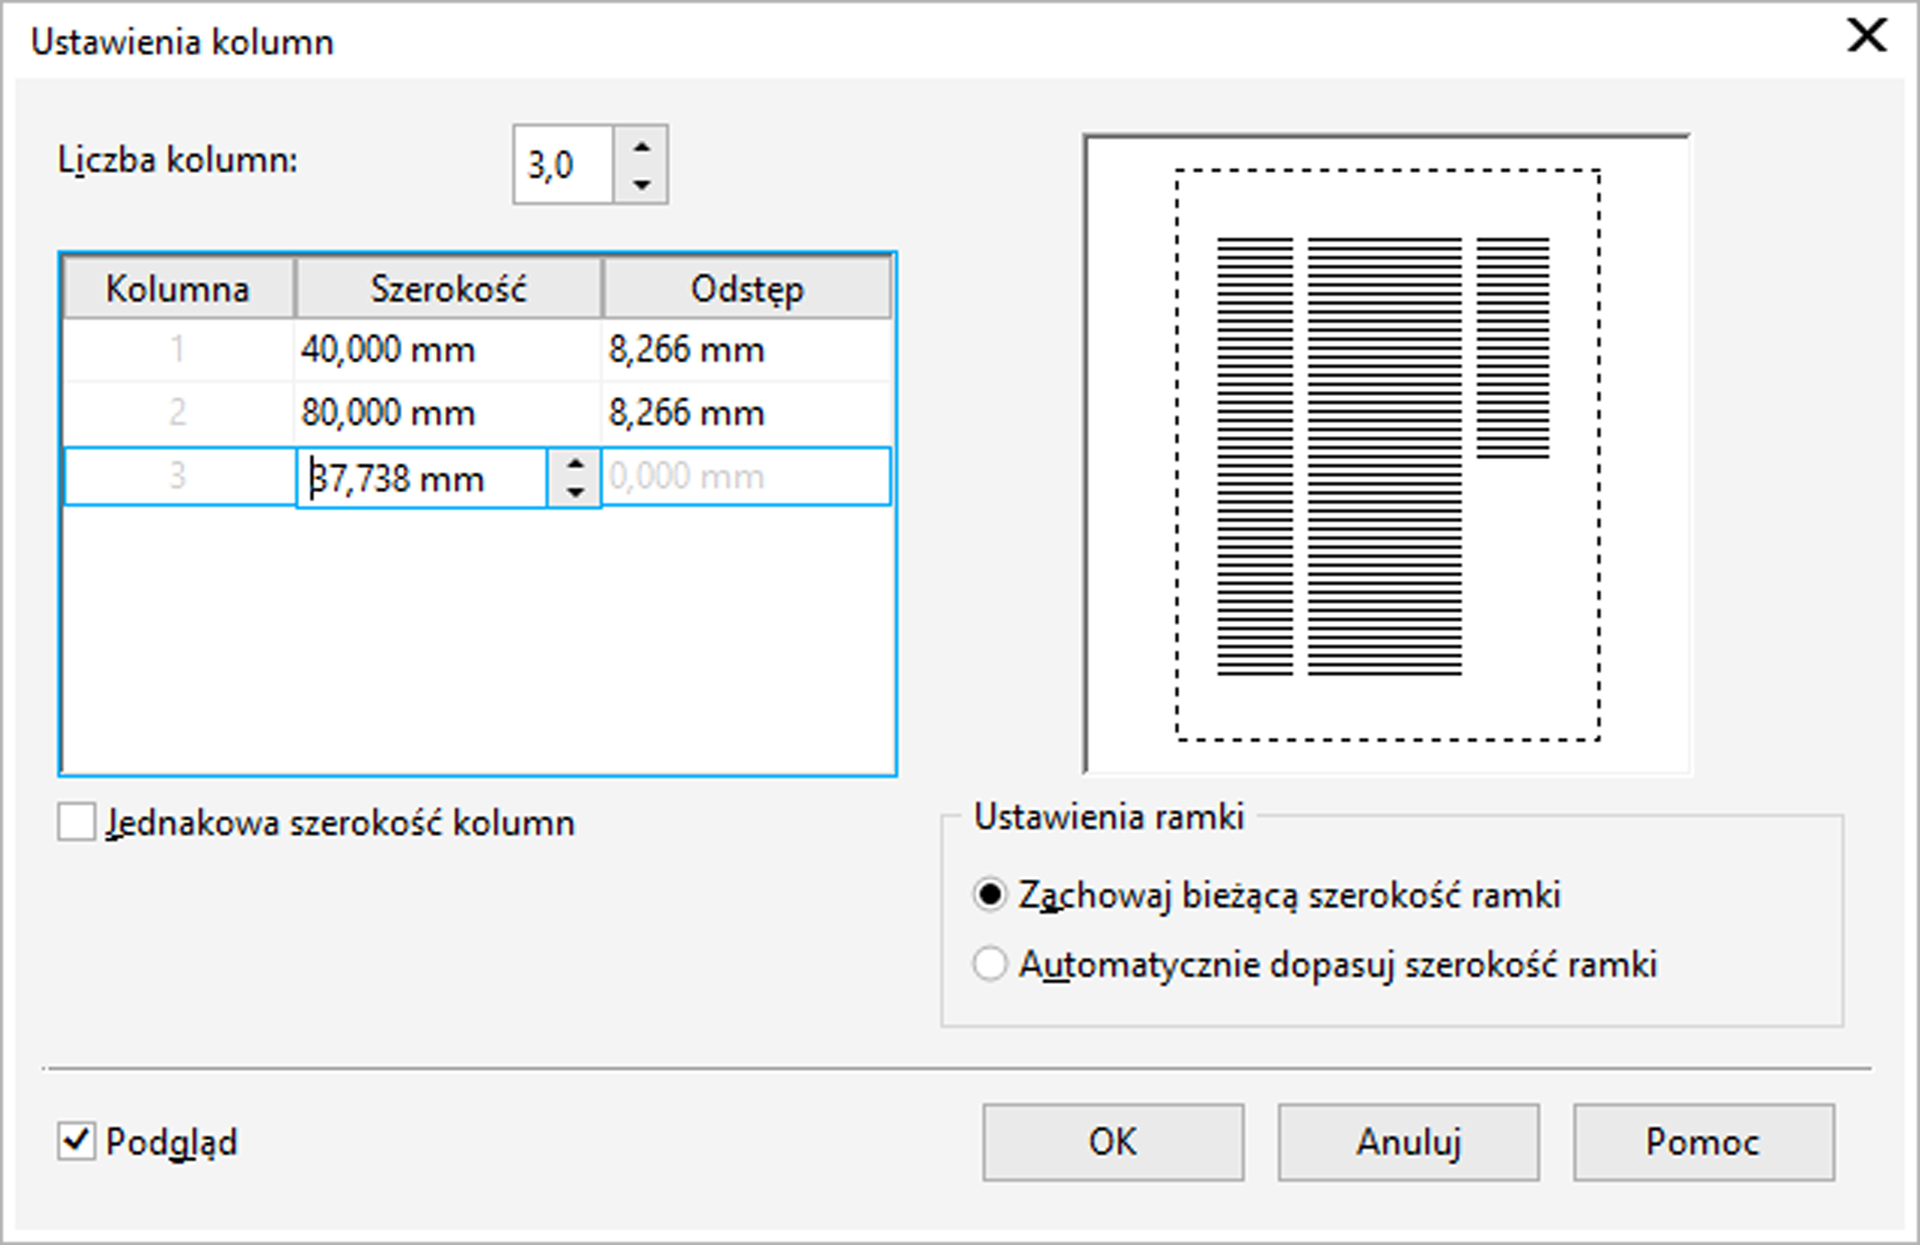
Task: Click the column layout preview thumbnail
Action: [x=1387, y=455]
